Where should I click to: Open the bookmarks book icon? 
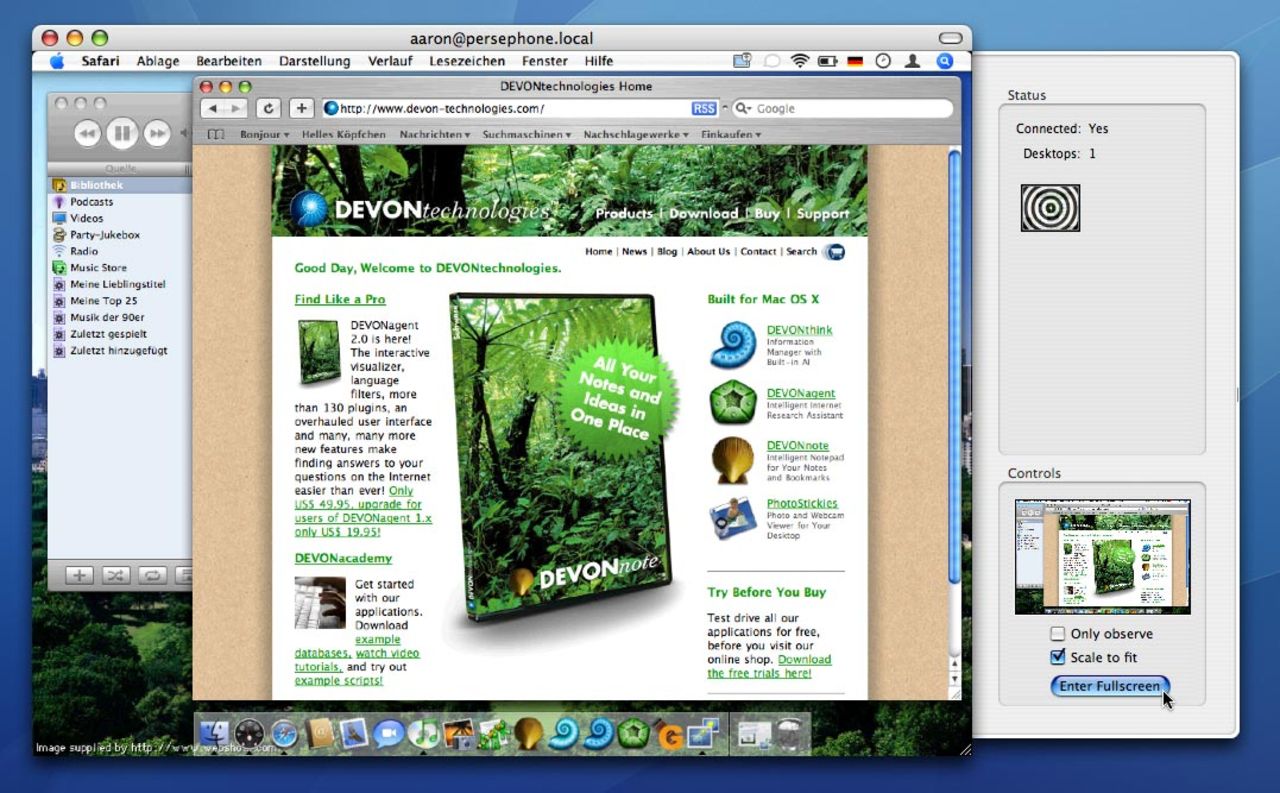216,134
